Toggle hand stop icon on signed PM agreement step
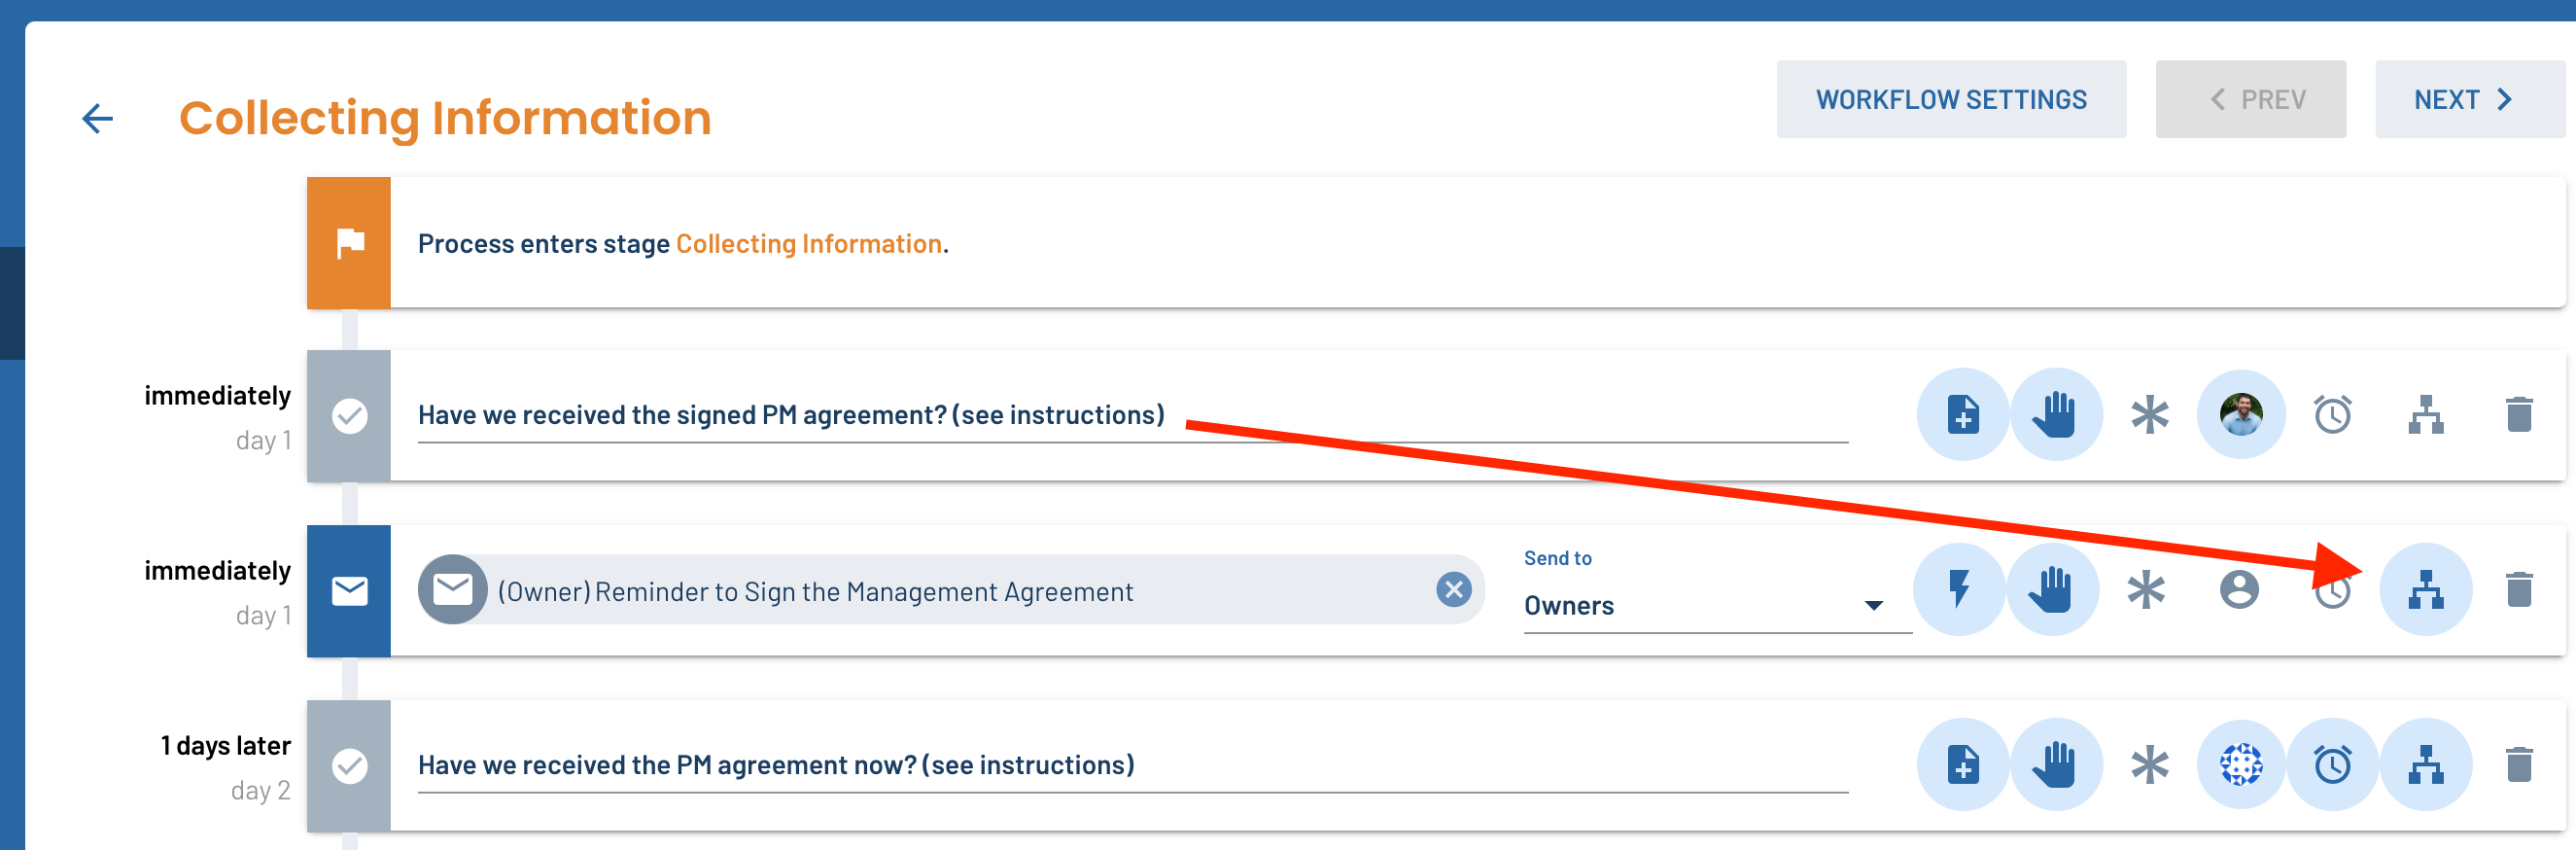The height and width of the screenshot is (850, 2576). point(2056,414)
